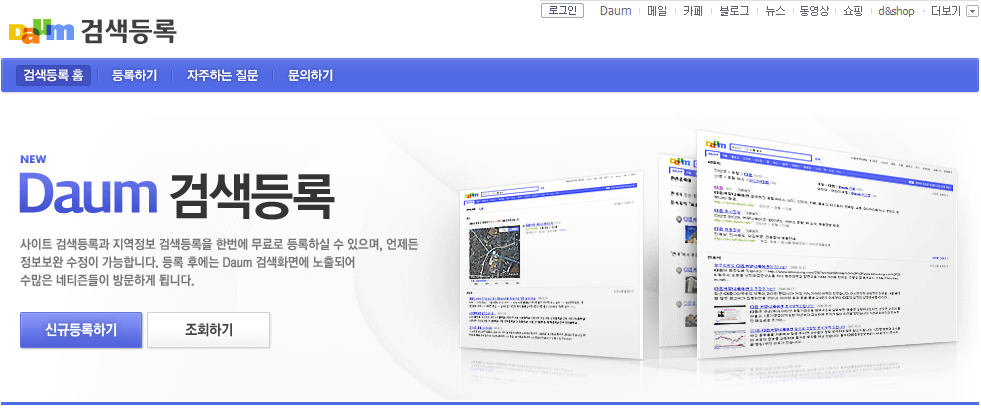Open the 로그인 login button
The width and height of the screenshot is (981, 408).
click(562, 11)
